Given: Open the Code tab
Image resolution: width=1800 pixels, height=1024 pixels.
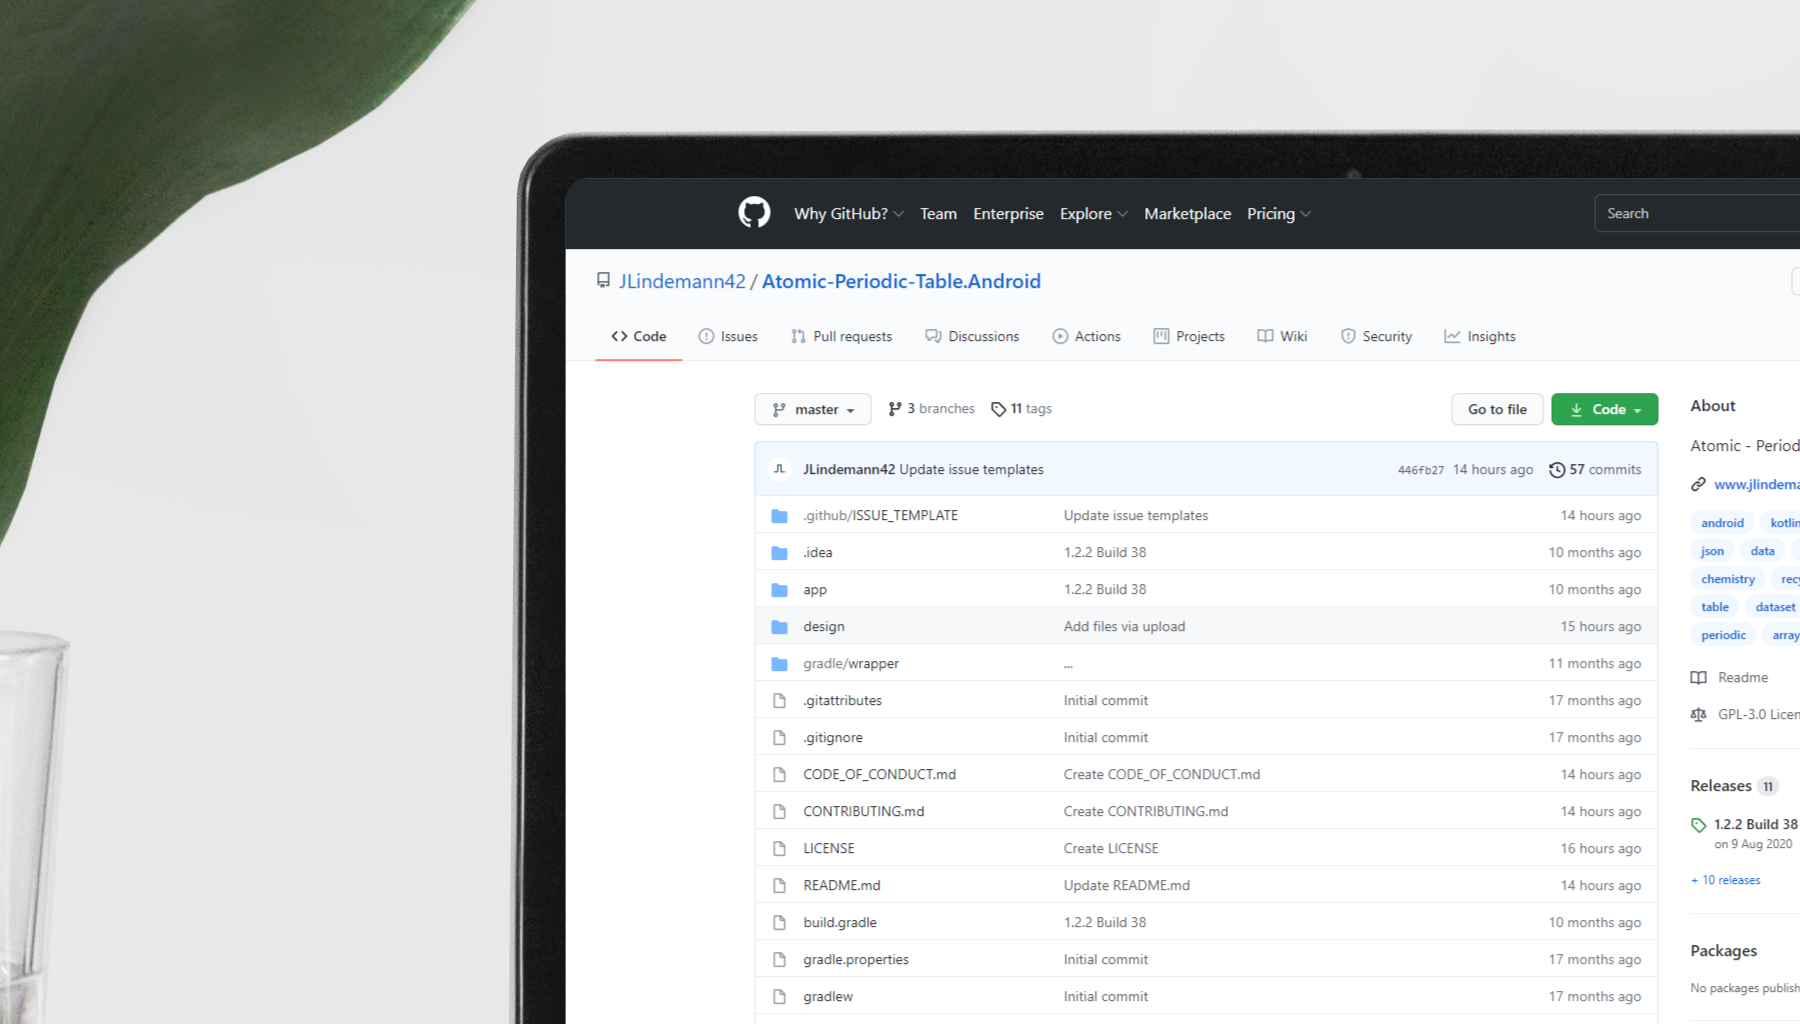Looking at the screenshot, I should click(639, 337).
